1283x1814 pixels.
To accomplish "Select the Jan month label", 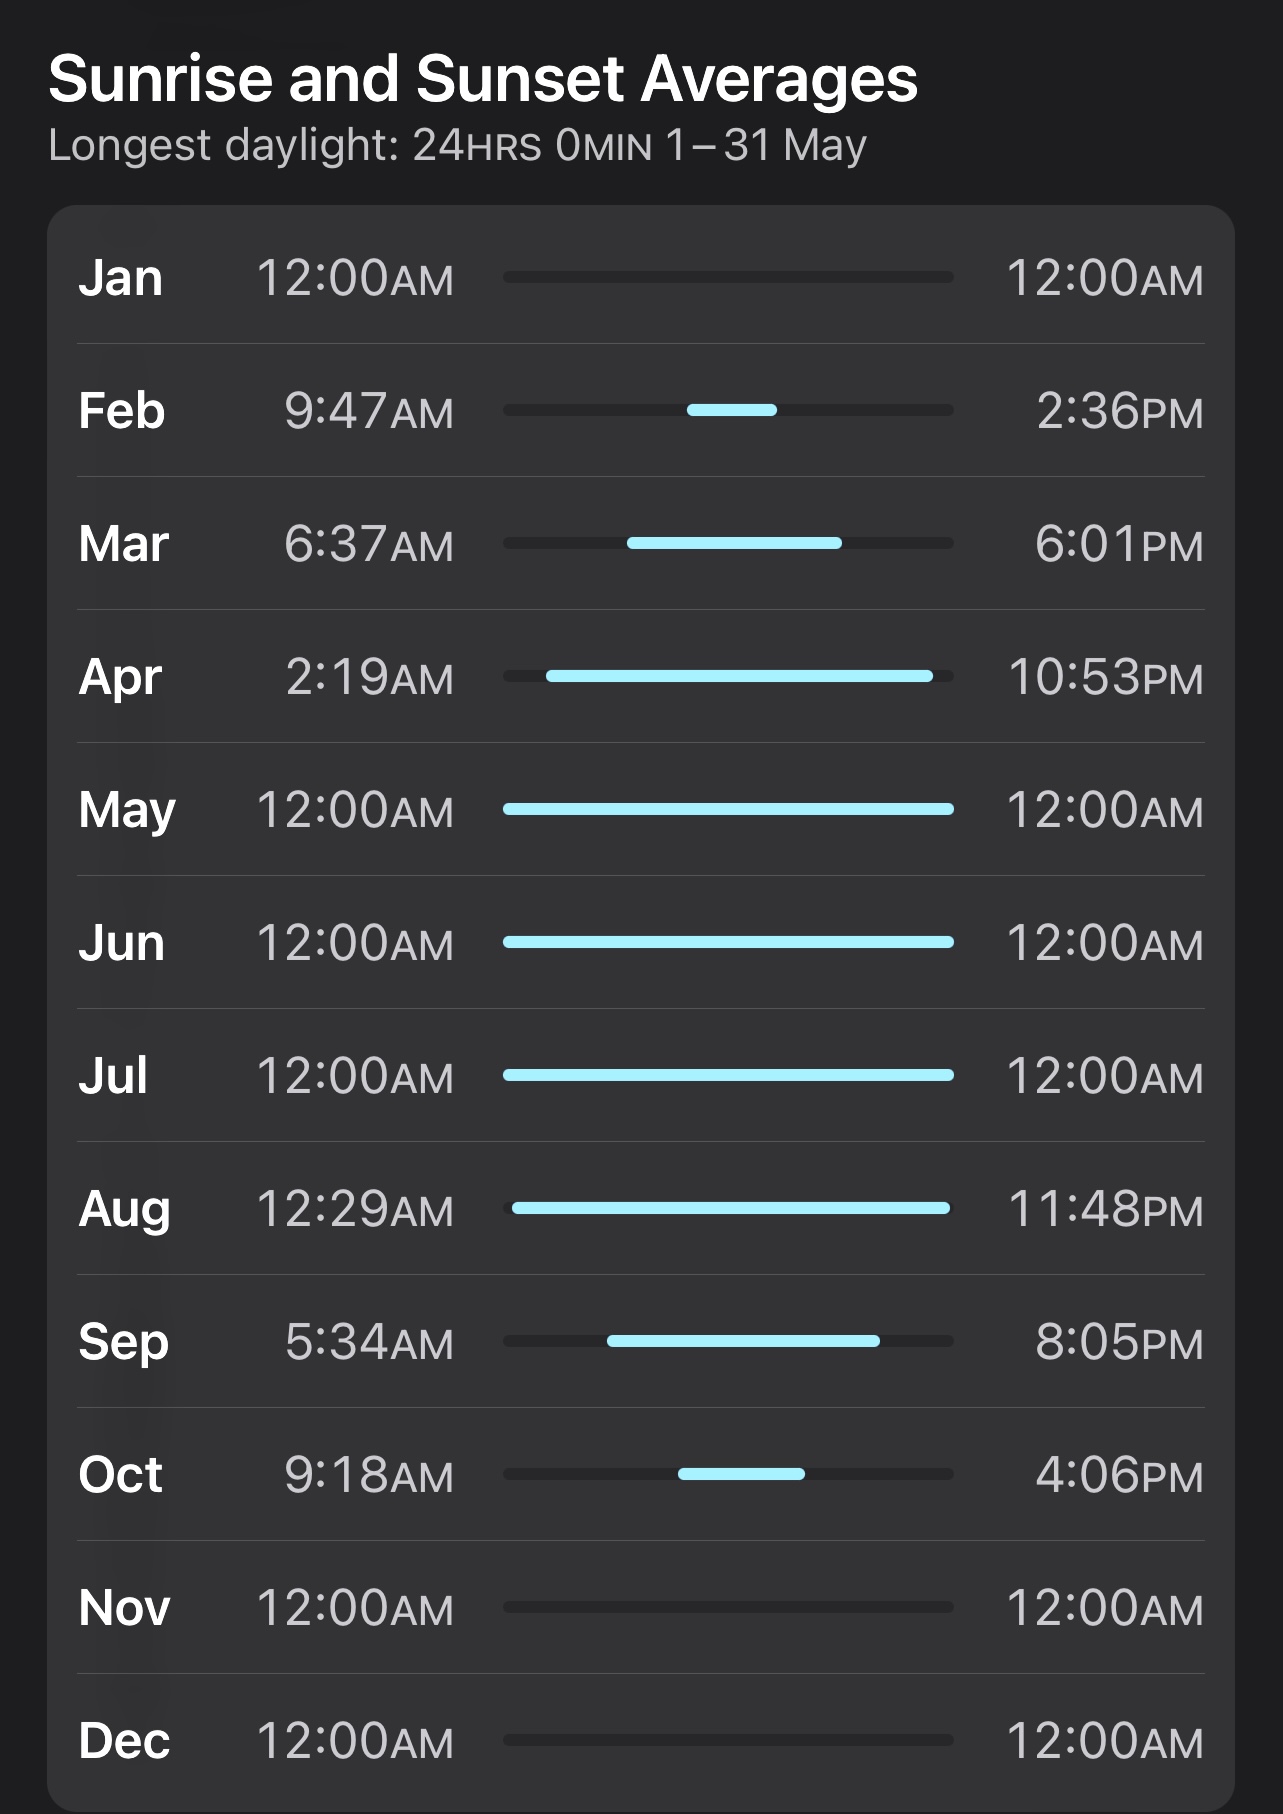I will [x=121, y=278].
